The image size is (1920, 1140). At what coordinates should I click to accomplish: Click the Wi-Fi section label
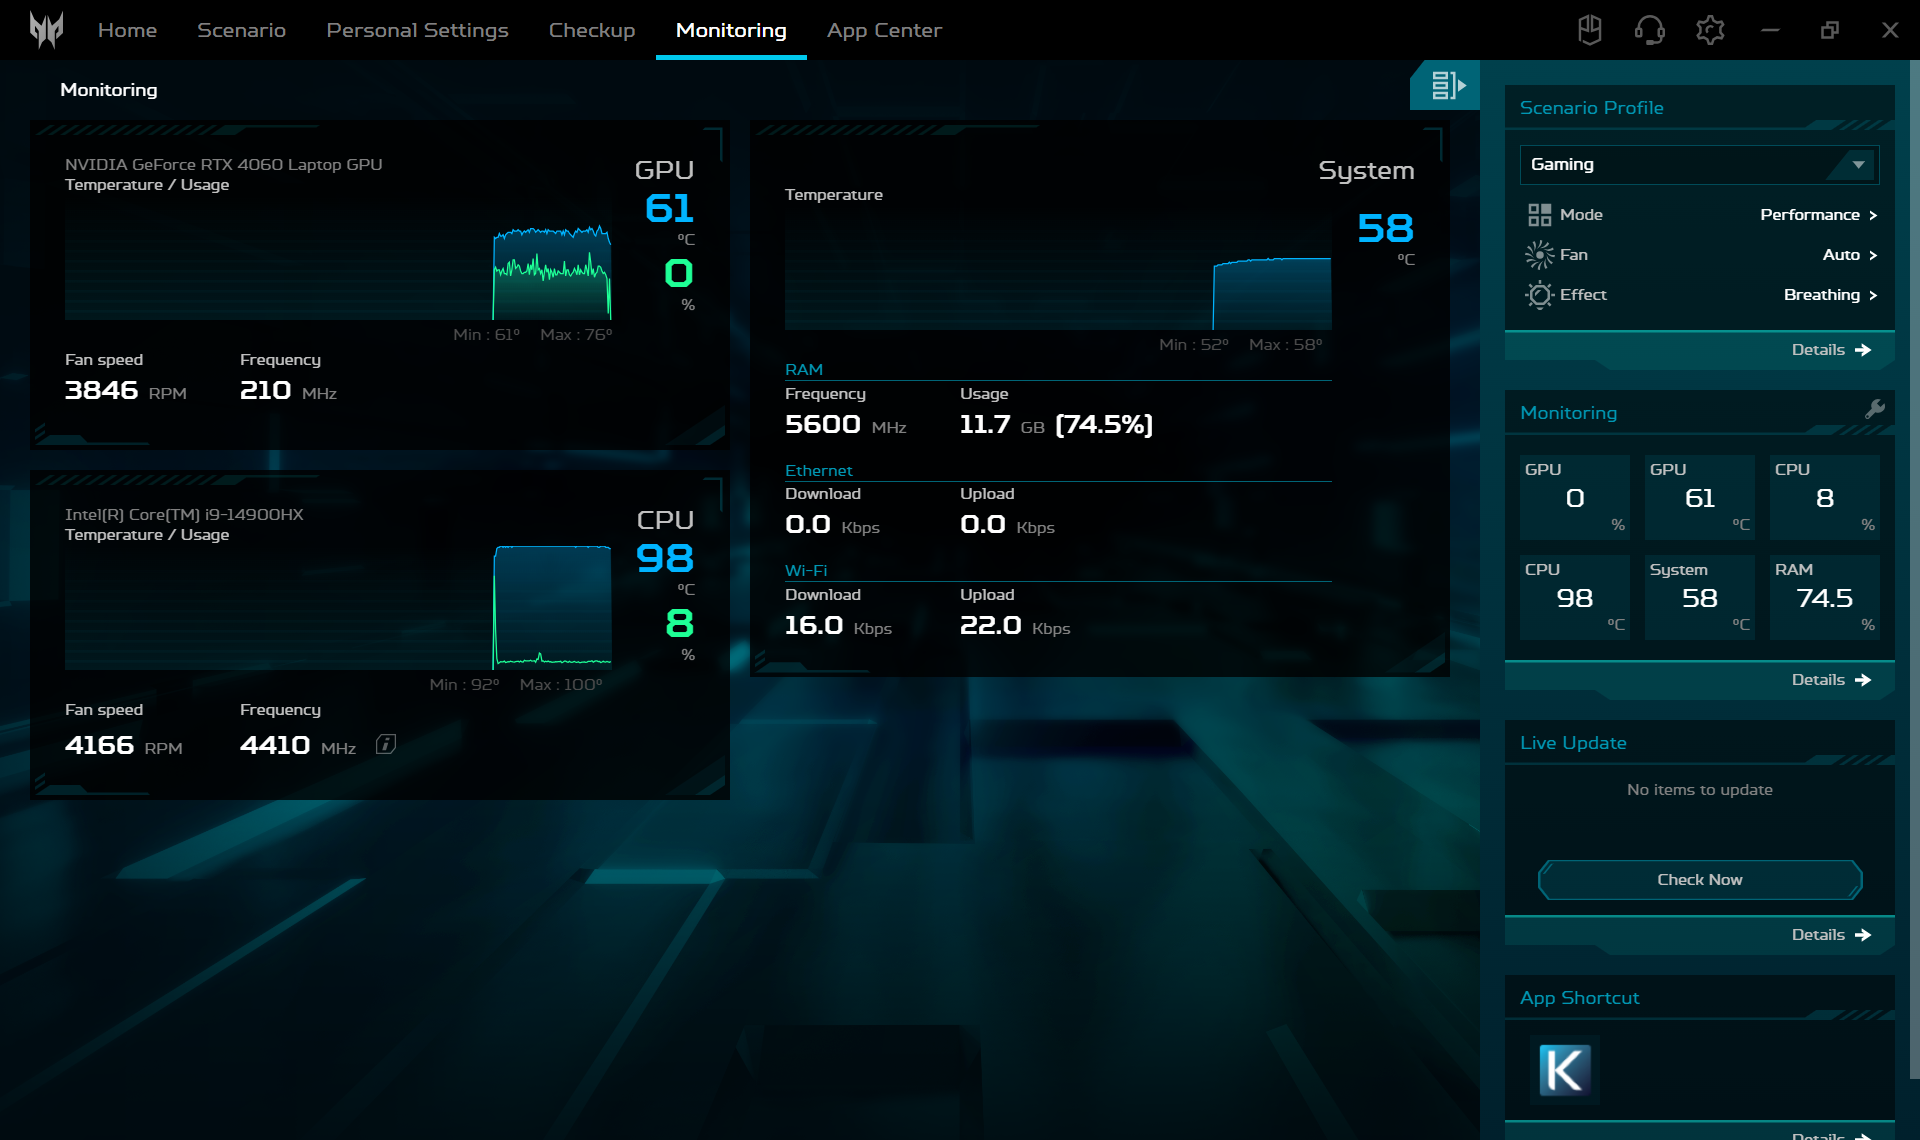[x=806, y=571]
